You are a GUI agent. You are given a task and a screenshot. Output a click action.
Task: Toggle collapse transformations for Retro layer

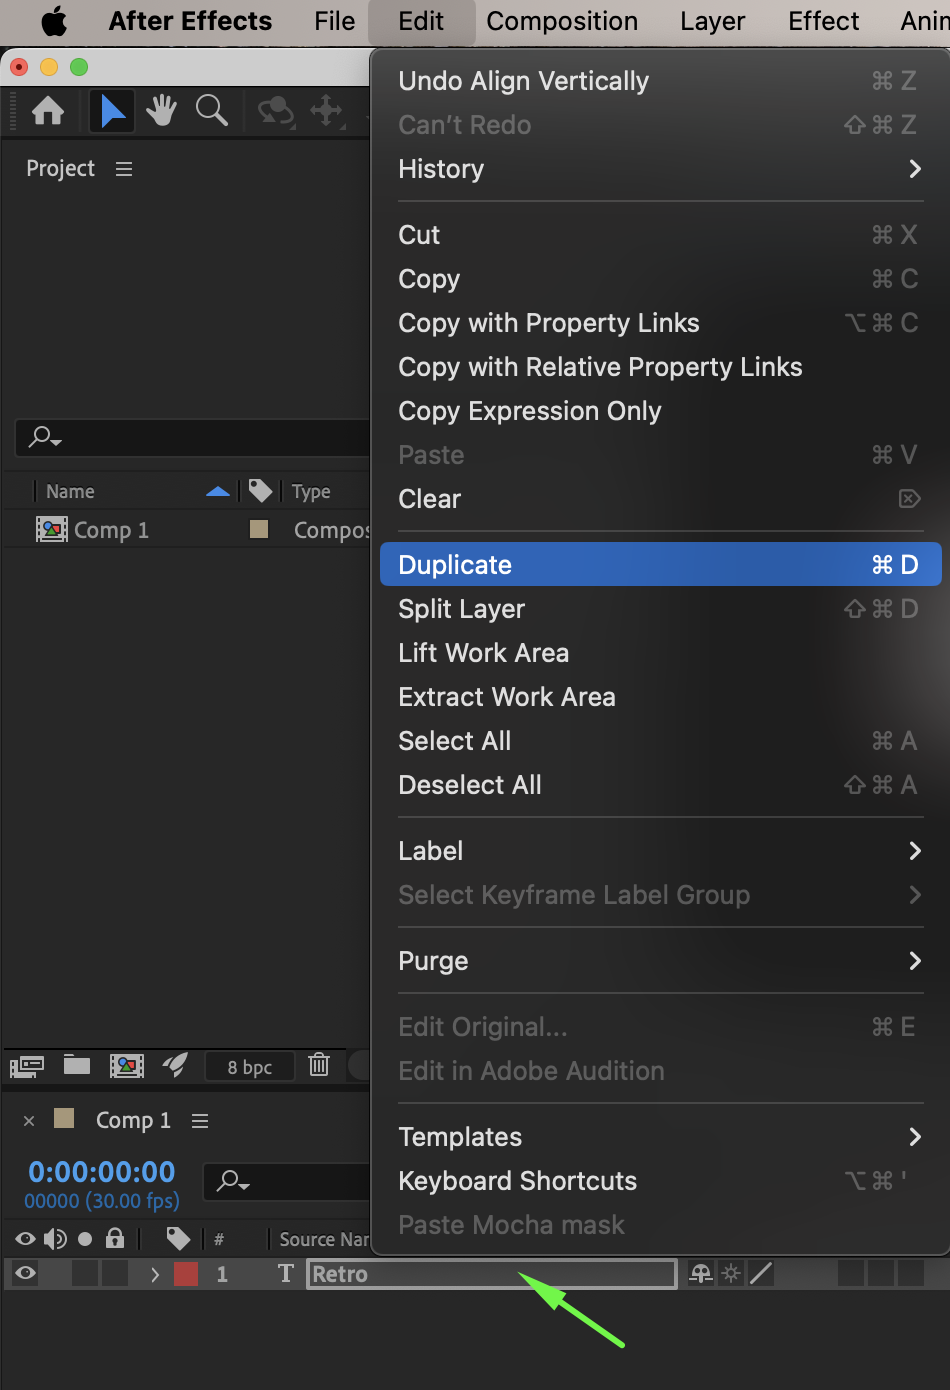732,1273
